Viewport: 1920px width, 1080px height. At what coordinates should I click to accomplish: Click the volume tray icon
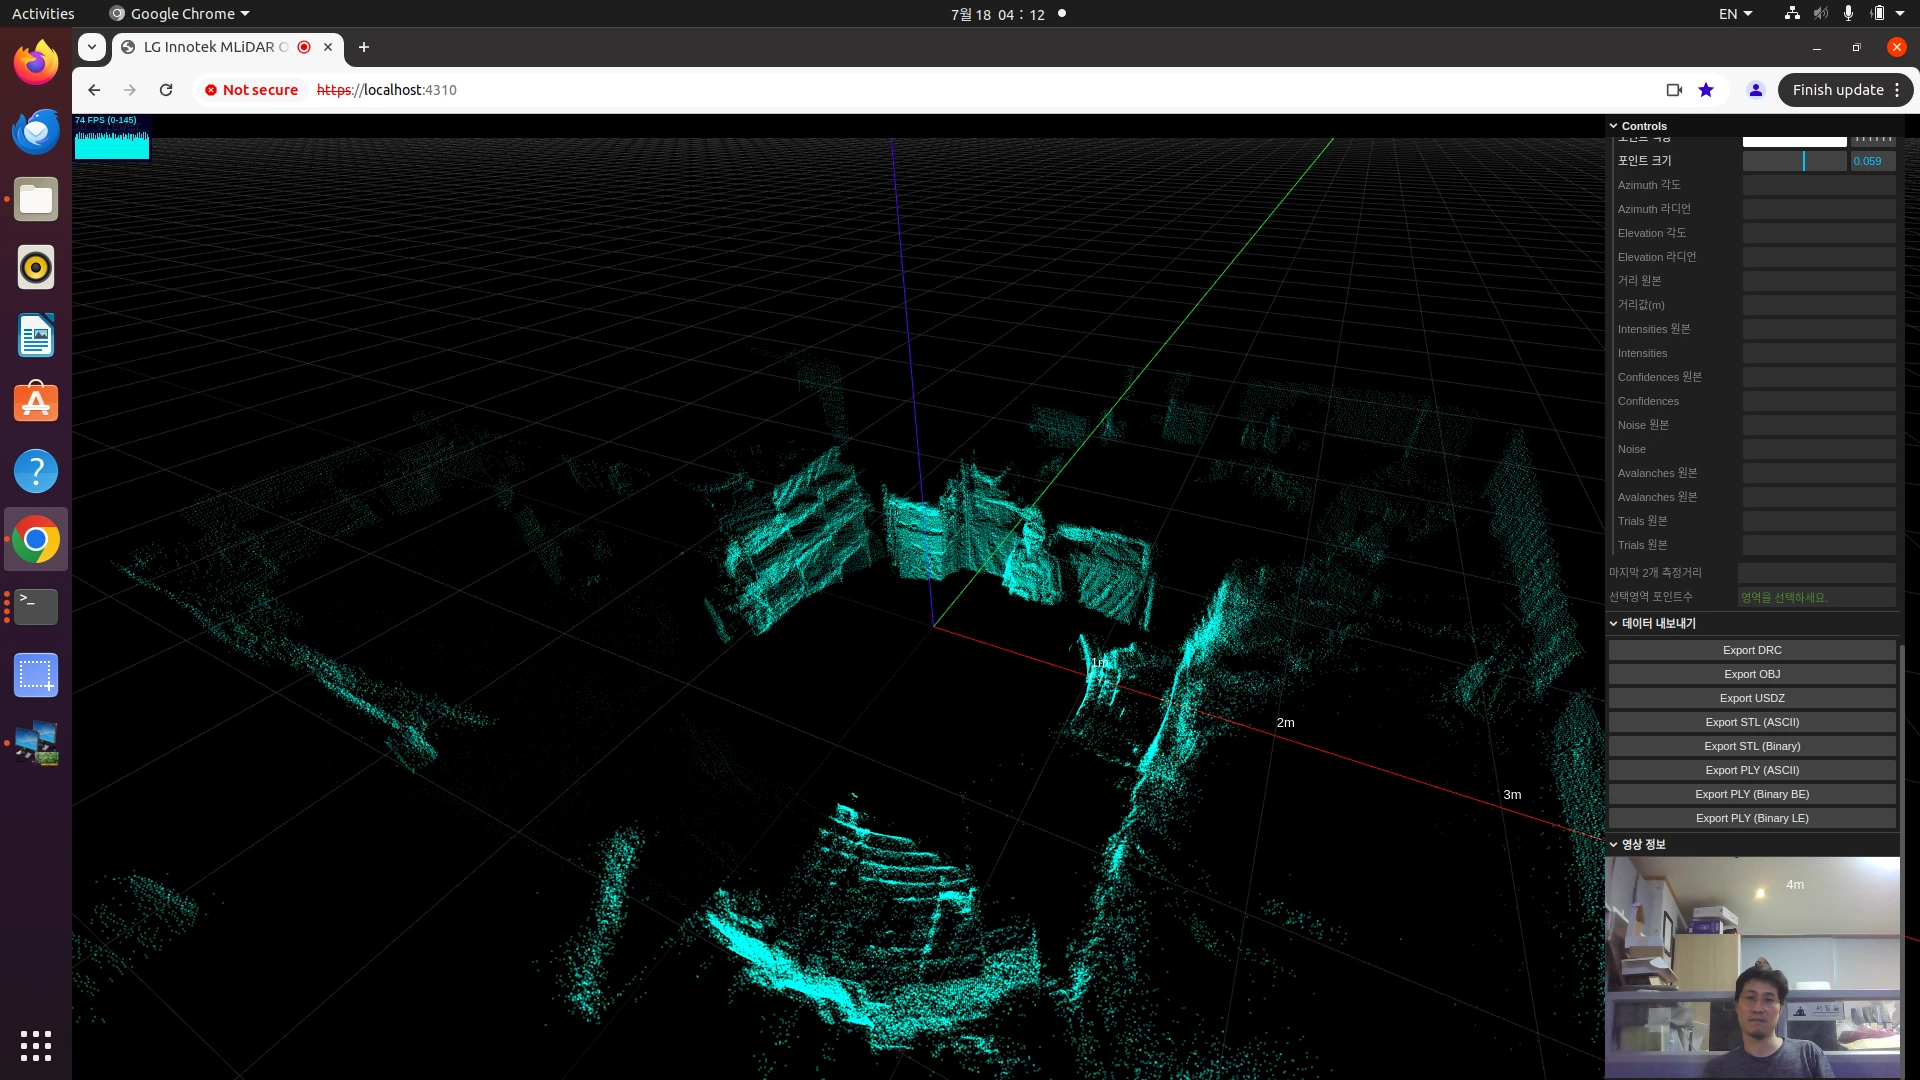tap(1821, 14)
